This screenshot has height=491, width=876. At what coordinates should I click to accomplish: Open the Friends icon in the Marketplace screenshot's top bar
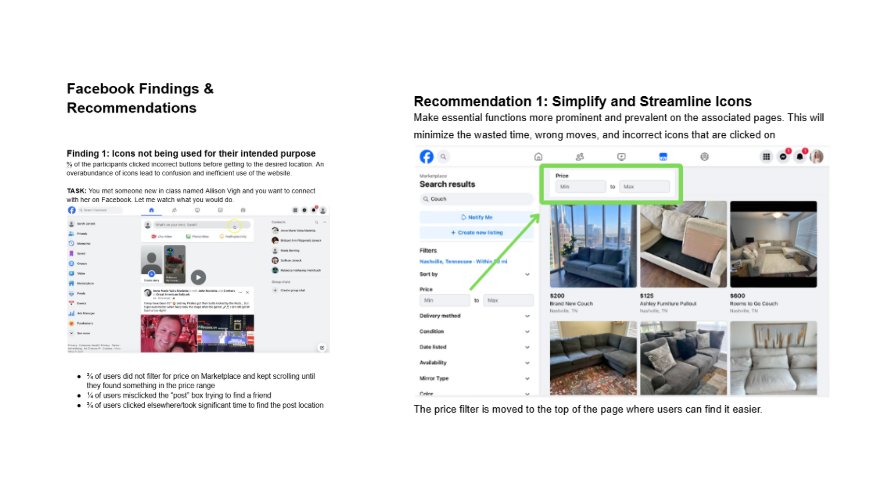click(580, 157)
